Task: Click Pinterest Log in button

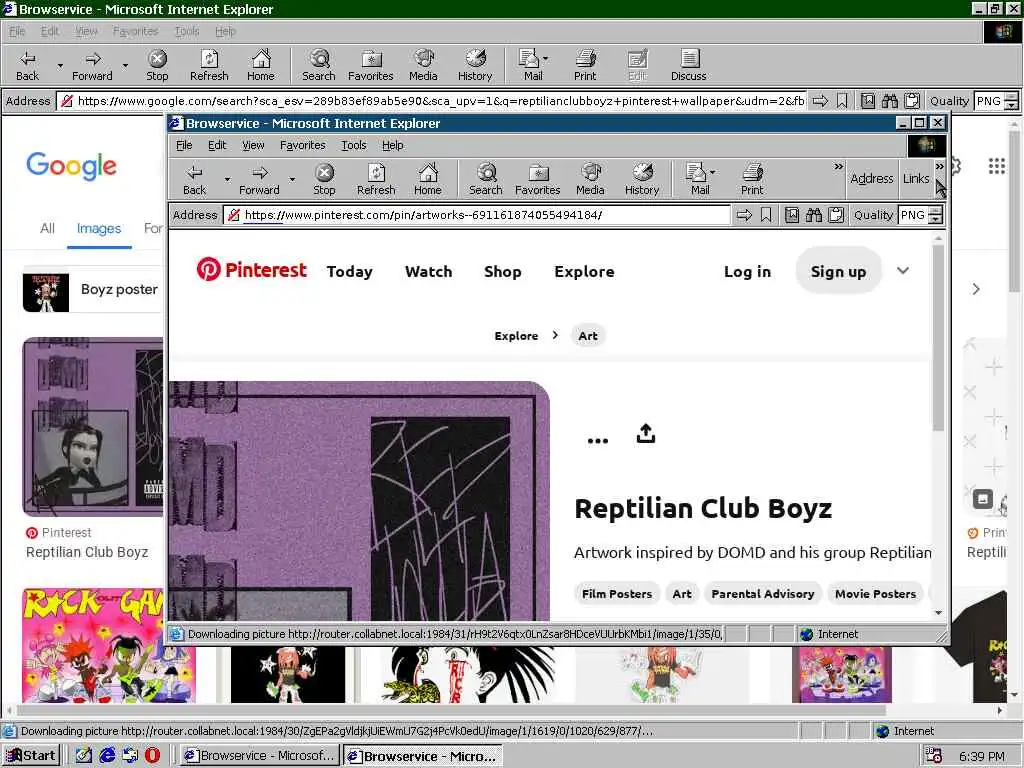Action: (747, 271)
